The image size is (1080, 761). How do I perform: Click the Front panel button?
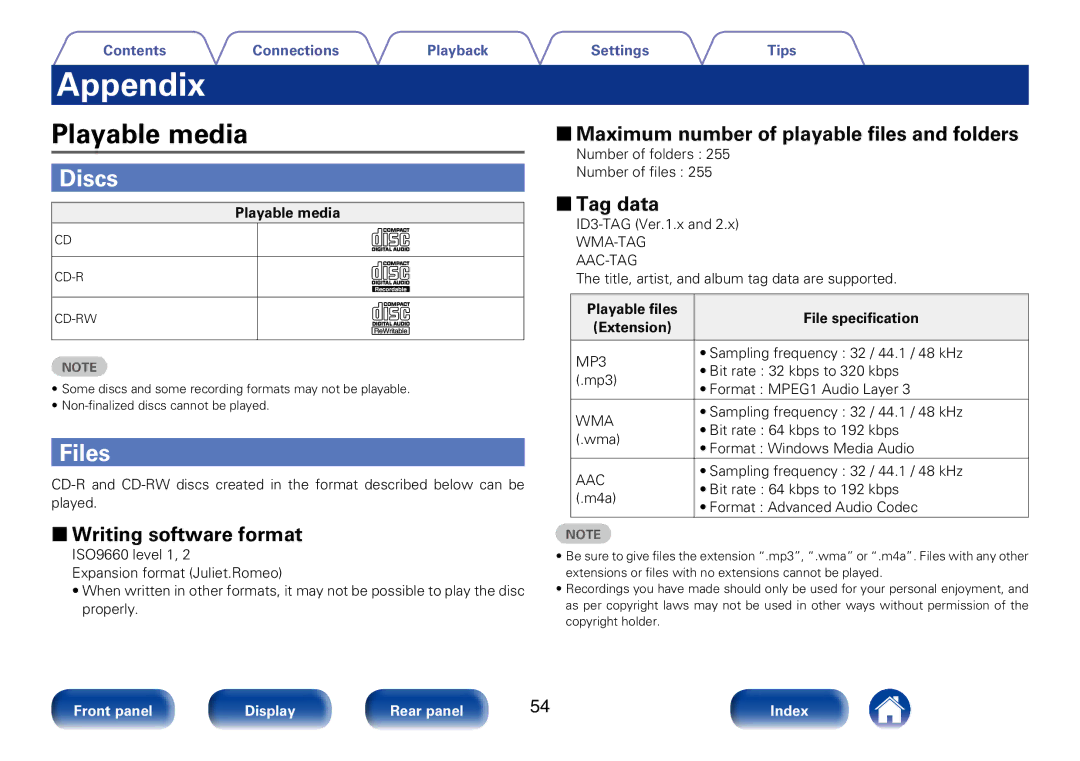[x=113, y=709]
